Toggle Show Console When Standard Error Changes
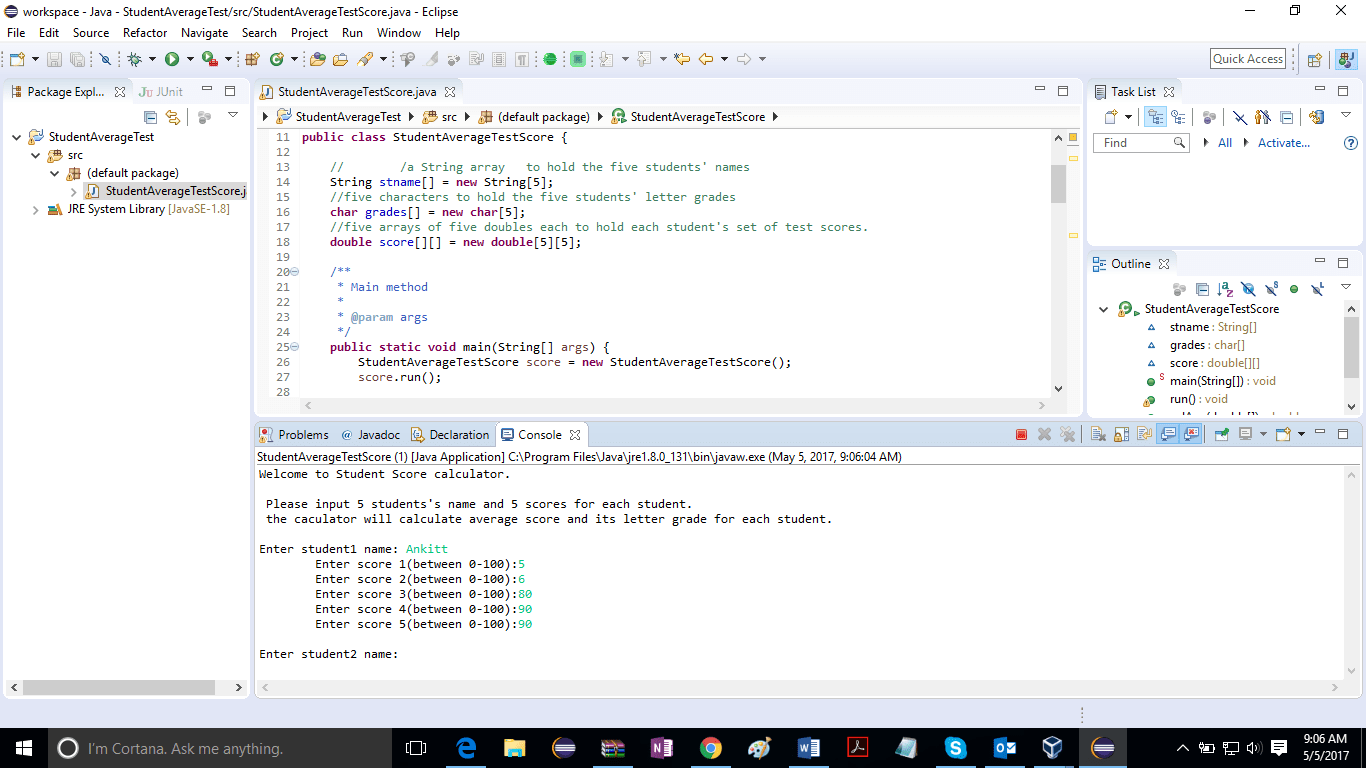Viewport: 1366px width, 768px height. click(x=1189, y=434)
